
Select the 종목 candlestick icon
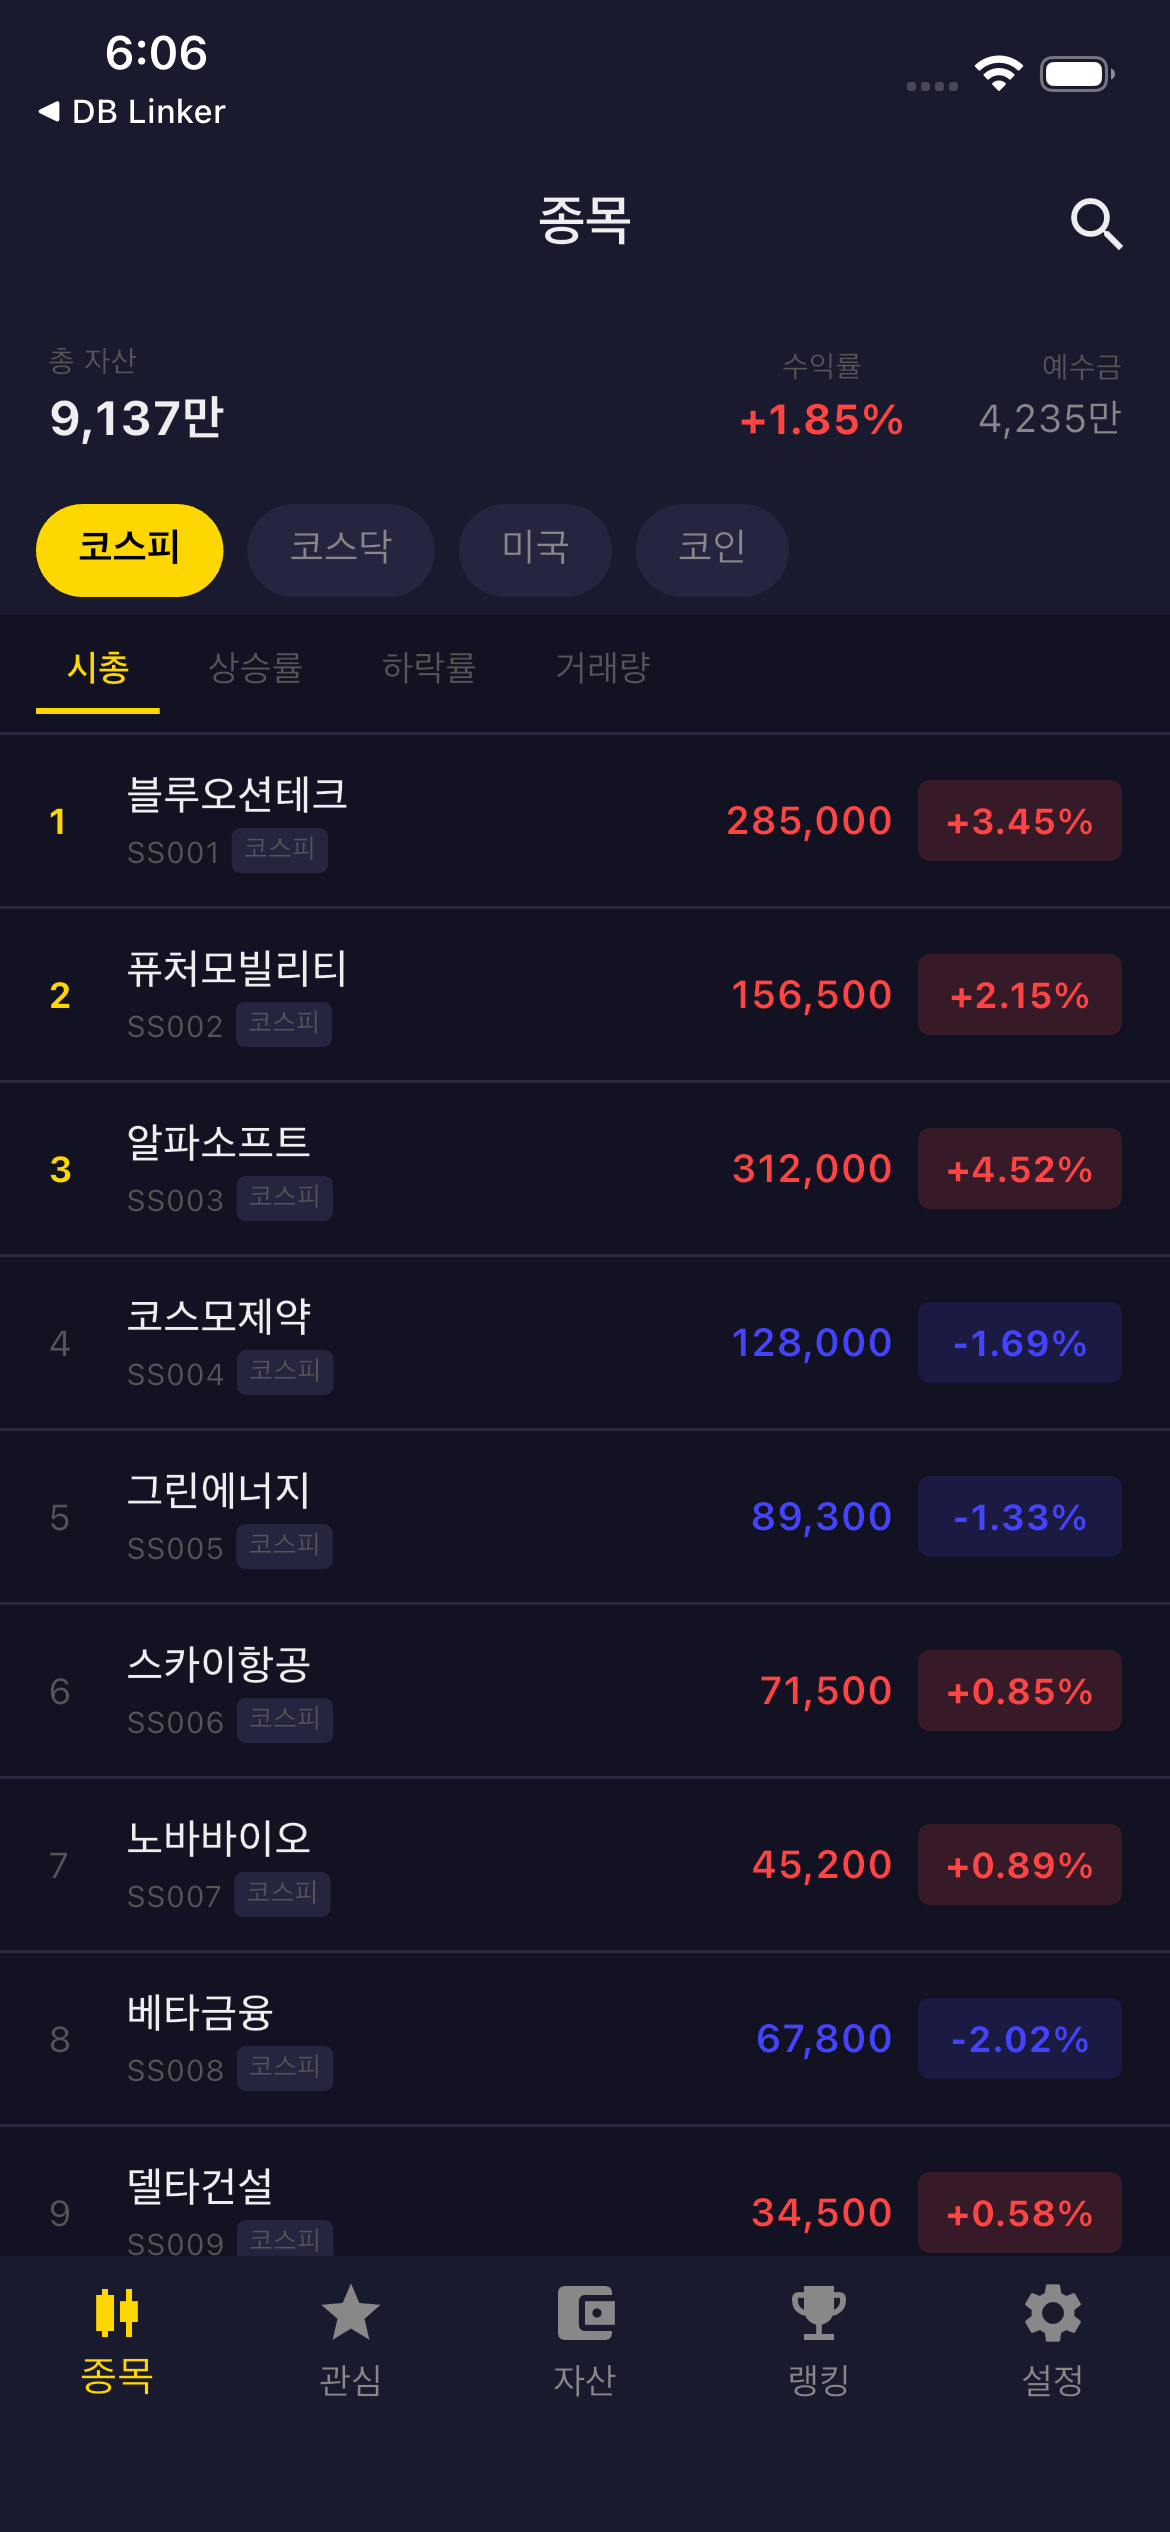click(x=116, y=2313)
